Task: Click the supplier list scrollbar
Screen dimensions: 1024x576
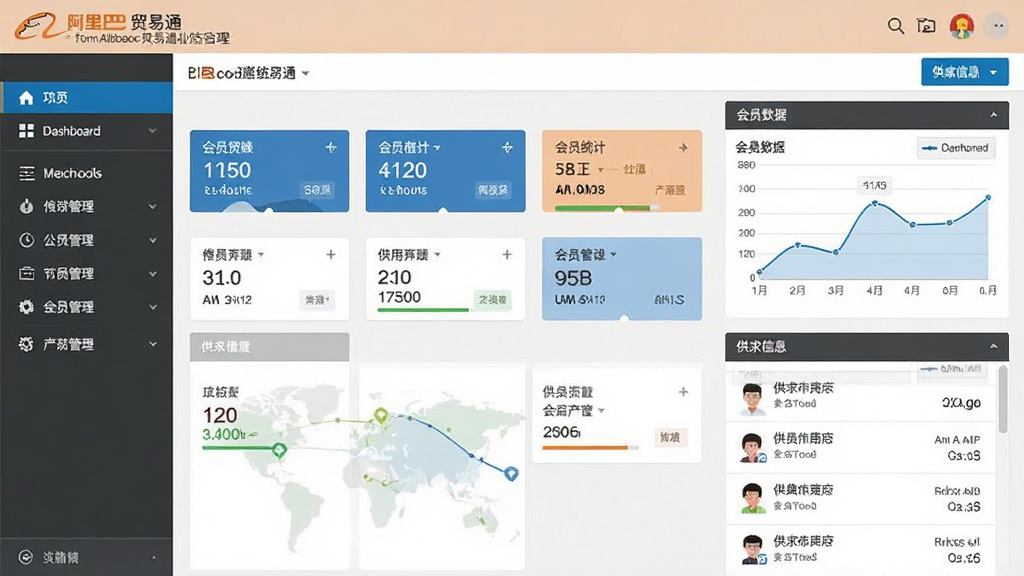Action: pyautogui.click(x=1002, y=398)
